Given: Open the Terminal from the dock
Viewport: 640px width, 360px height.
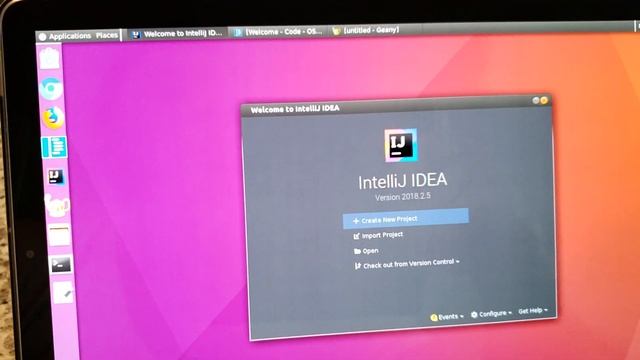Looking at the screenshot, I should click(x=61, y=265).
